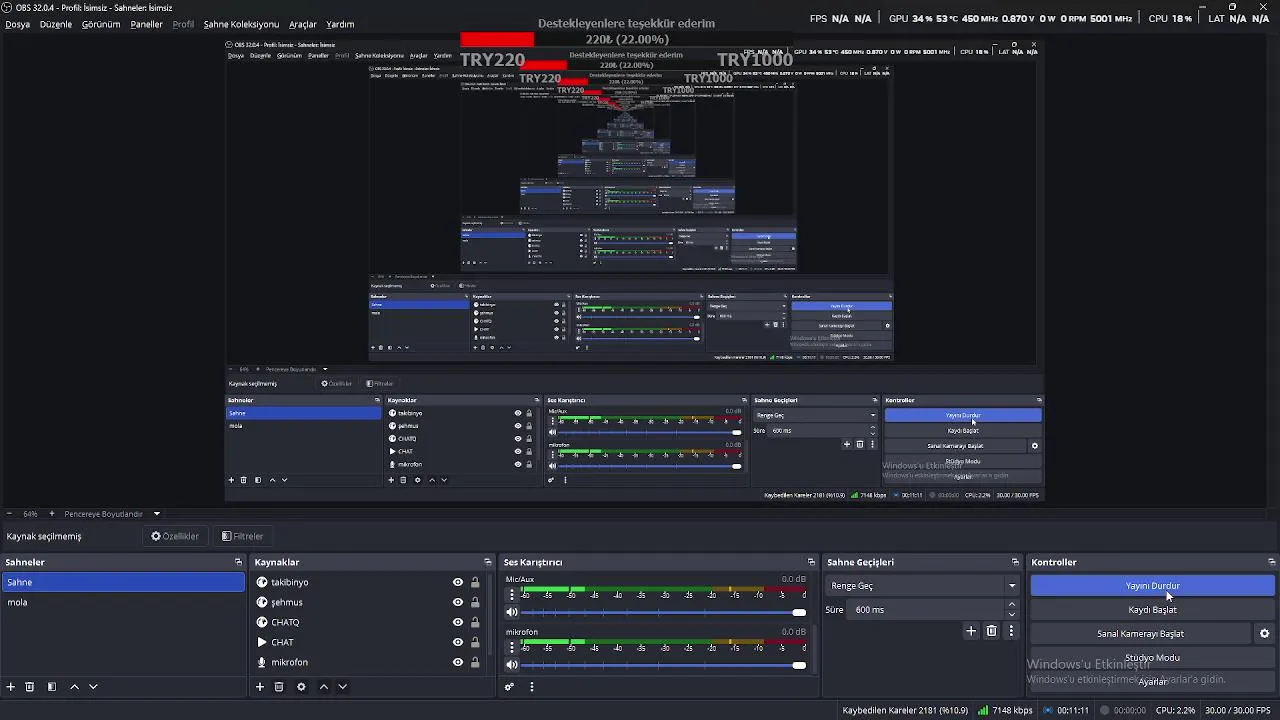
Task: Add a new source in Kaynaklar panel
Action: point(260,687)
